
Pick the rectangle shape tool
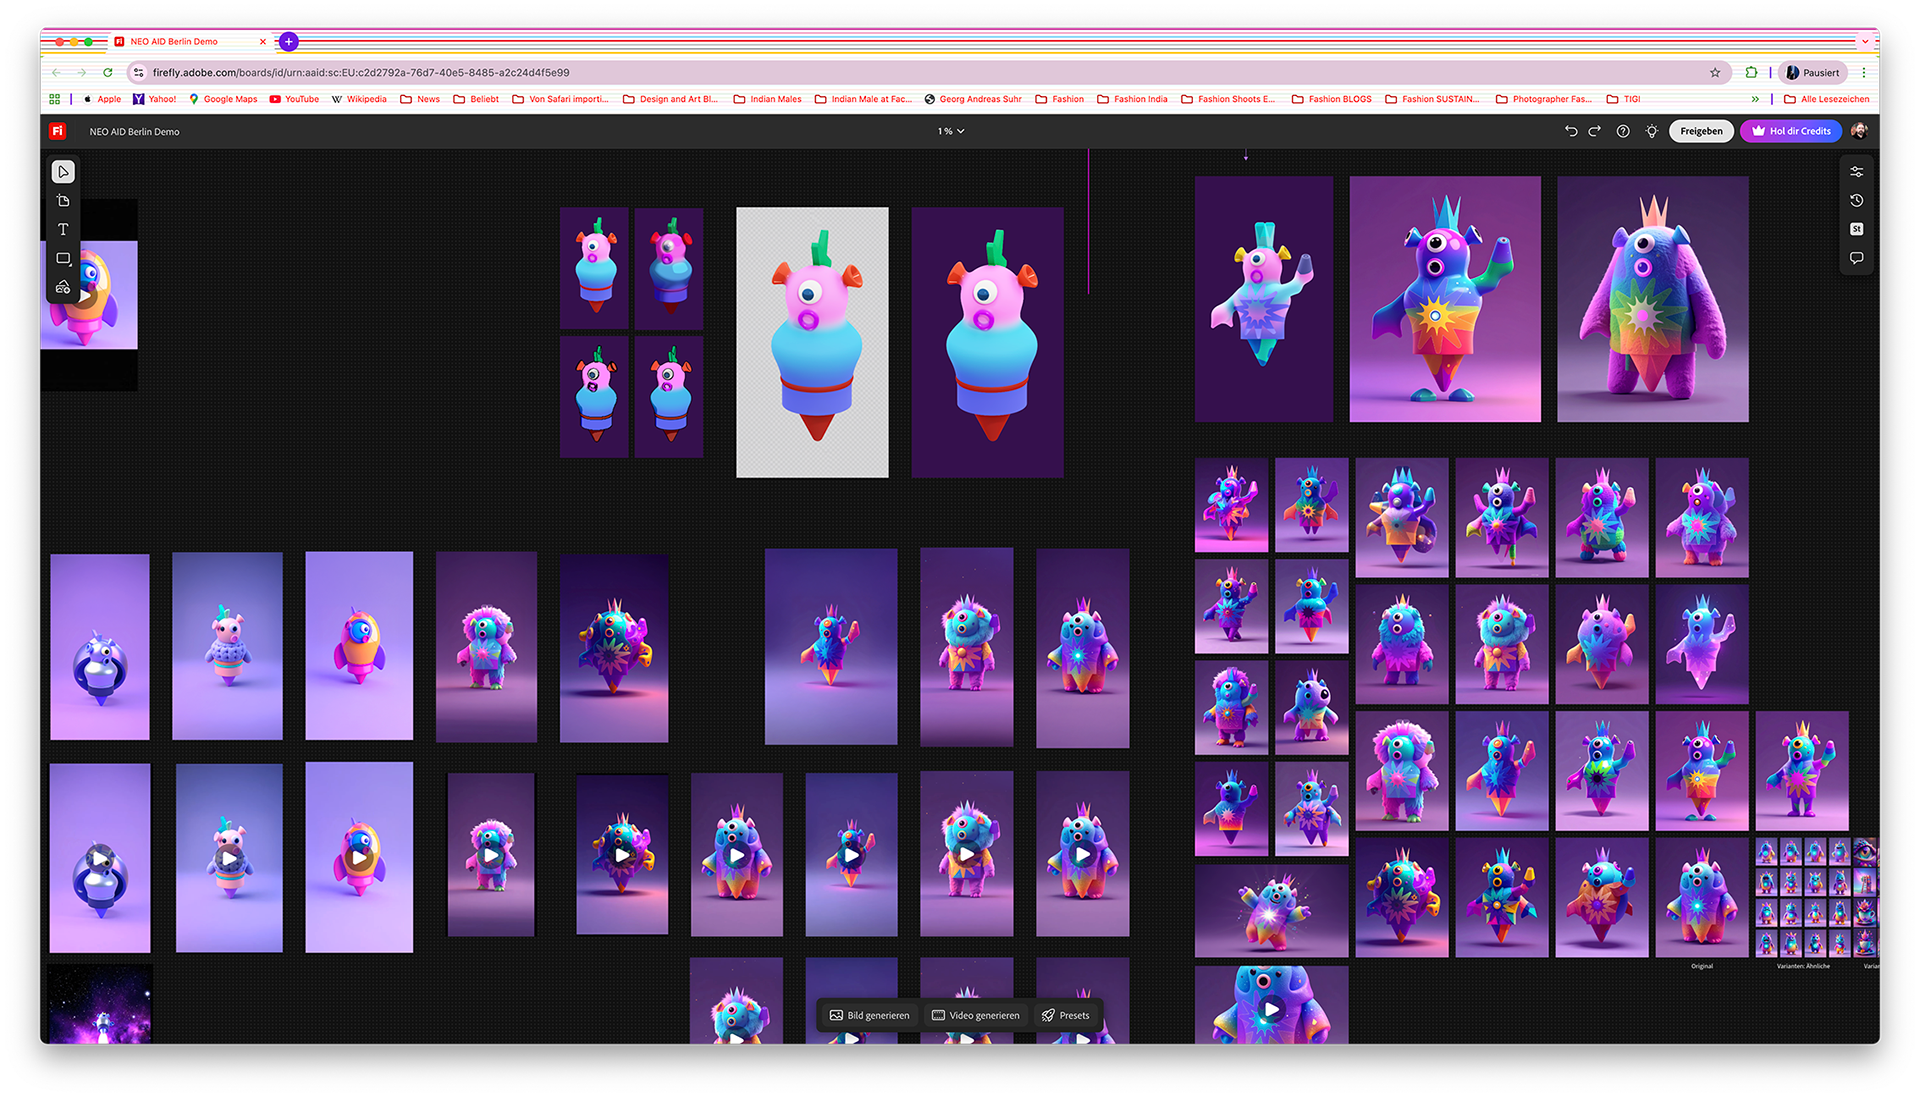coord(63,258)
